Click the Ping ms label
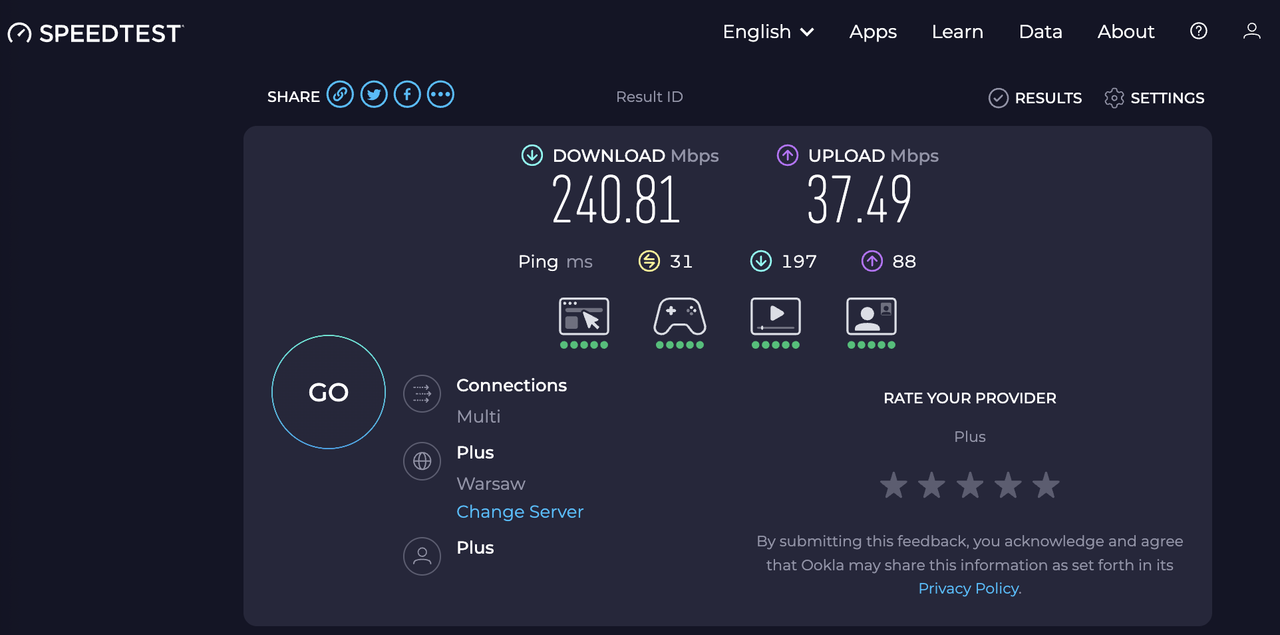 click(x=555, y=262)
